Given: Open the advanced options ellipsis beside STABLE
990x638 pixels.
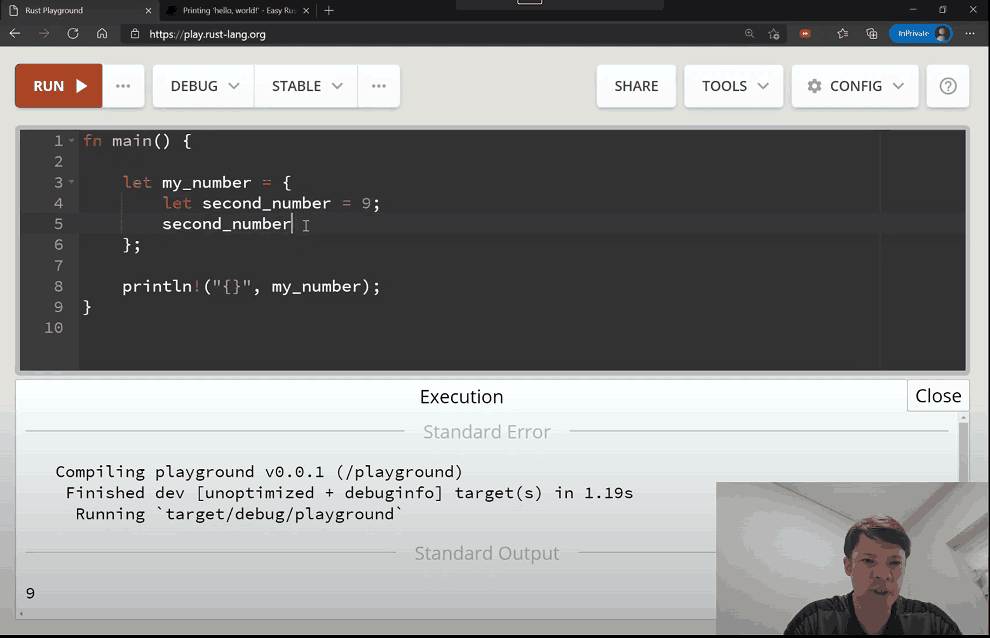Looking at the screenshot, I should tap(379, 86).
